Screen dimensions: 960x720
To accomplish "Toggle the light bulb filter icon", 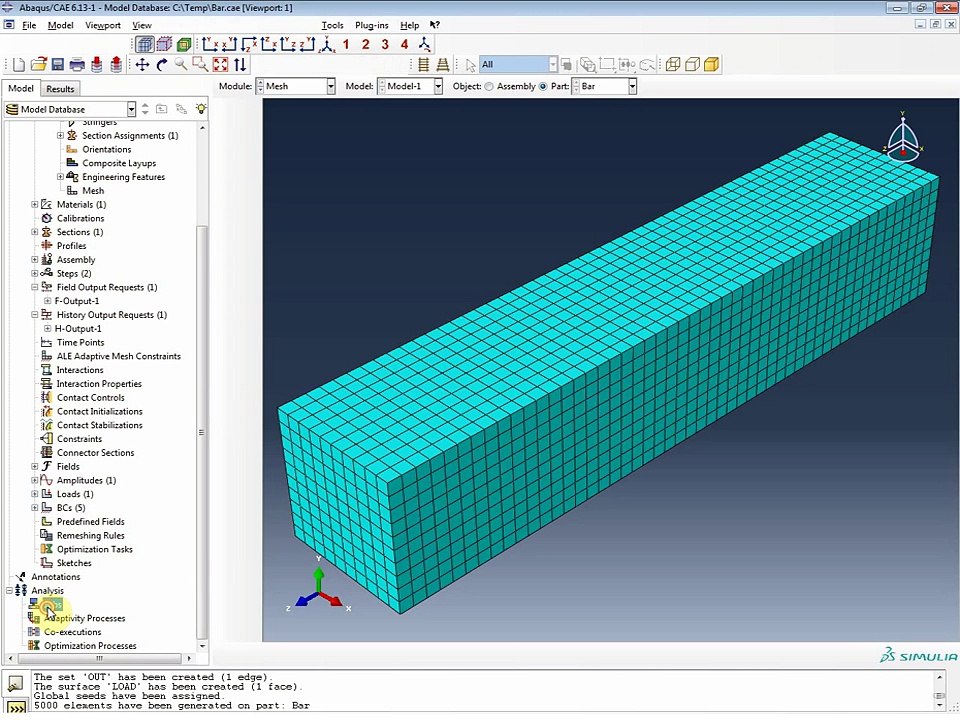I will tap(201, 109).
